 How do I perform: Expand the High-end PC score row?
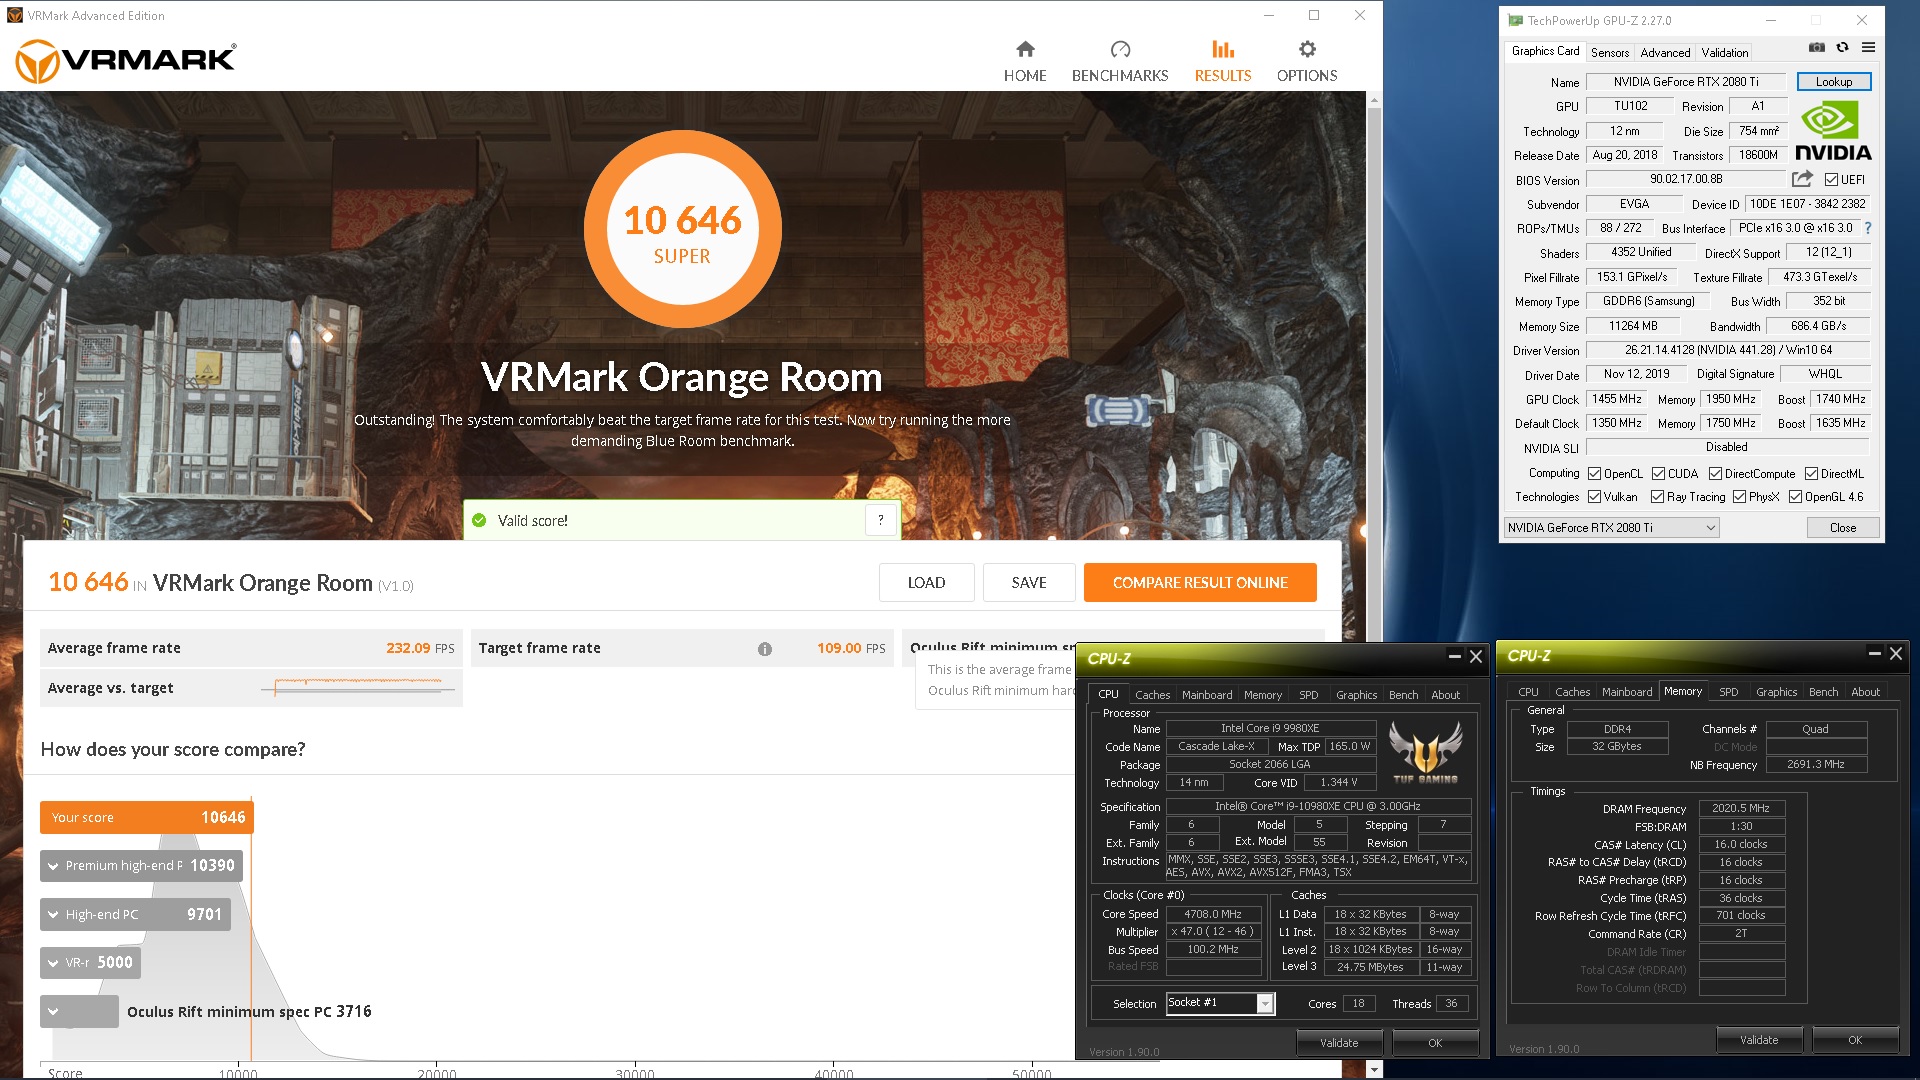(135, 915)
